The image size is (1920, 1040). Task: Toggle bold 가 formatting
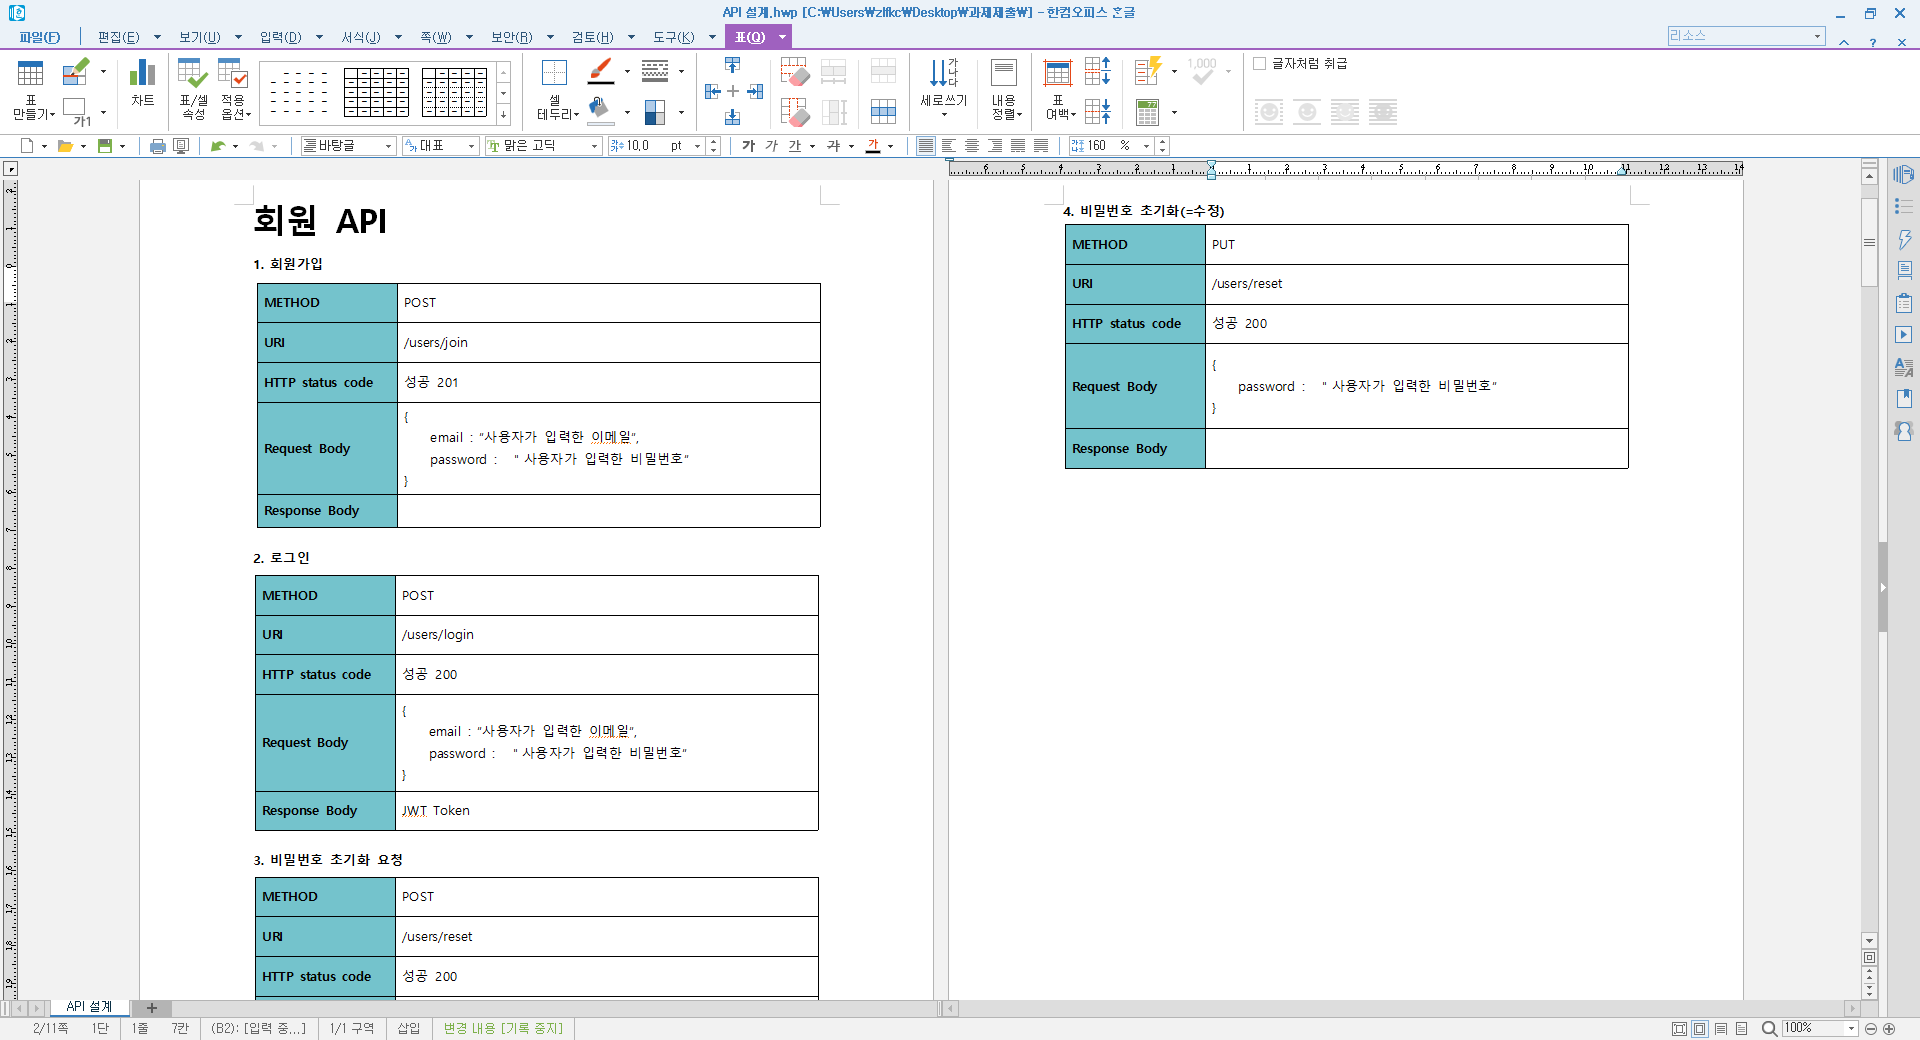coord(749,146)
